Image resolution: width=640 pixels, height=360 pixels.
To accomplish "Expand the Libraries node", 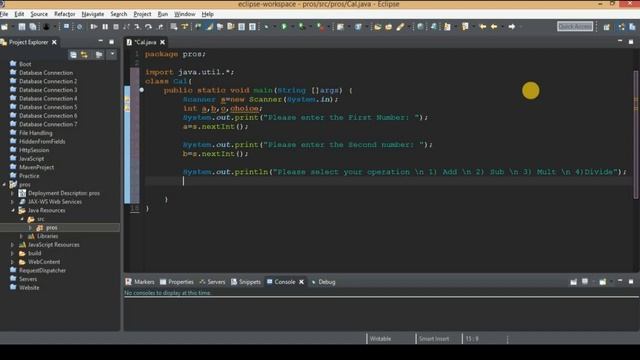I will click(x=21, y=236).
